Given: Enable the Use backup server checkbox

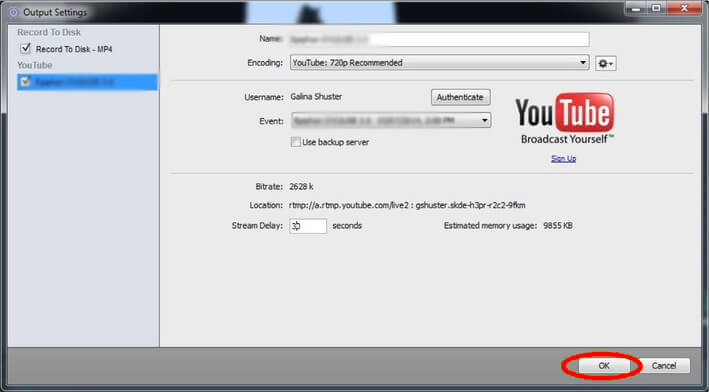Looking at the screenshot, I should [x=296, y=142].
